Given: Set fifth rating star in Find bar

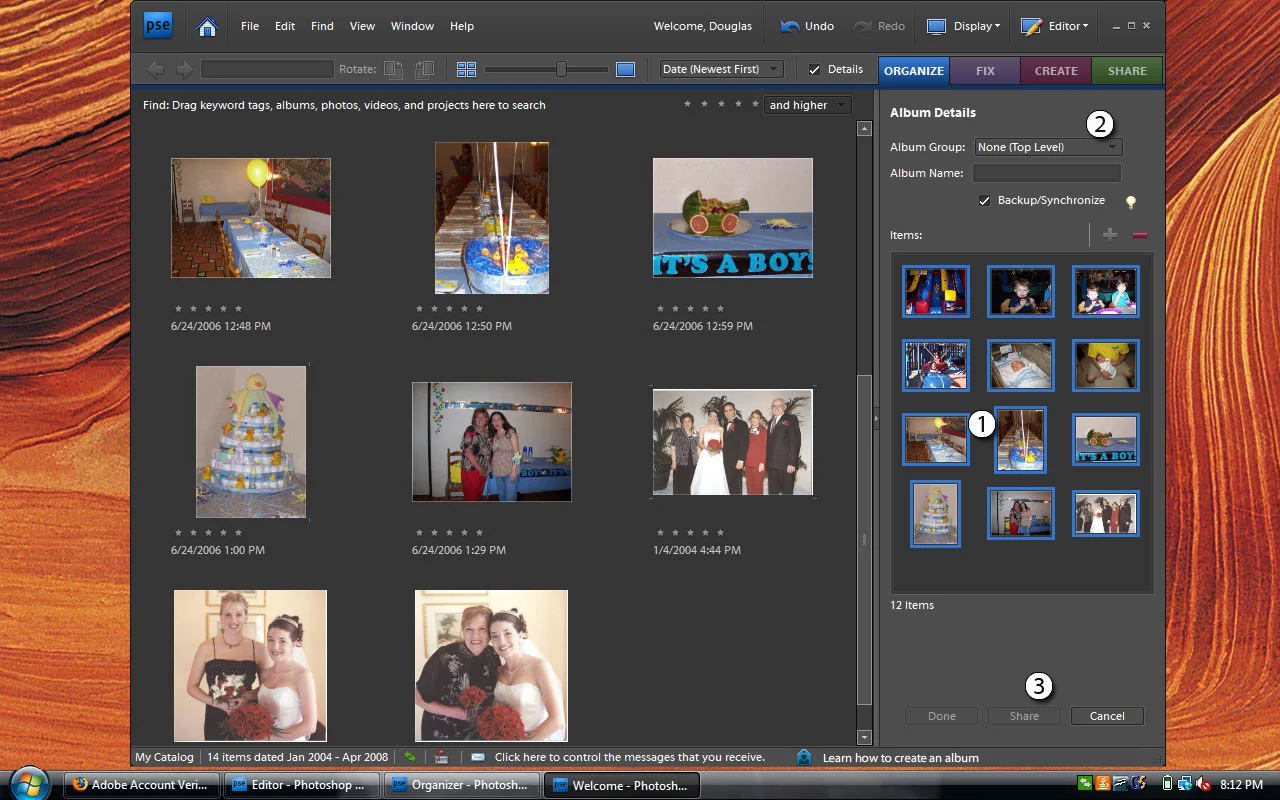Looking at the screenshot, I should pos(755,104).
